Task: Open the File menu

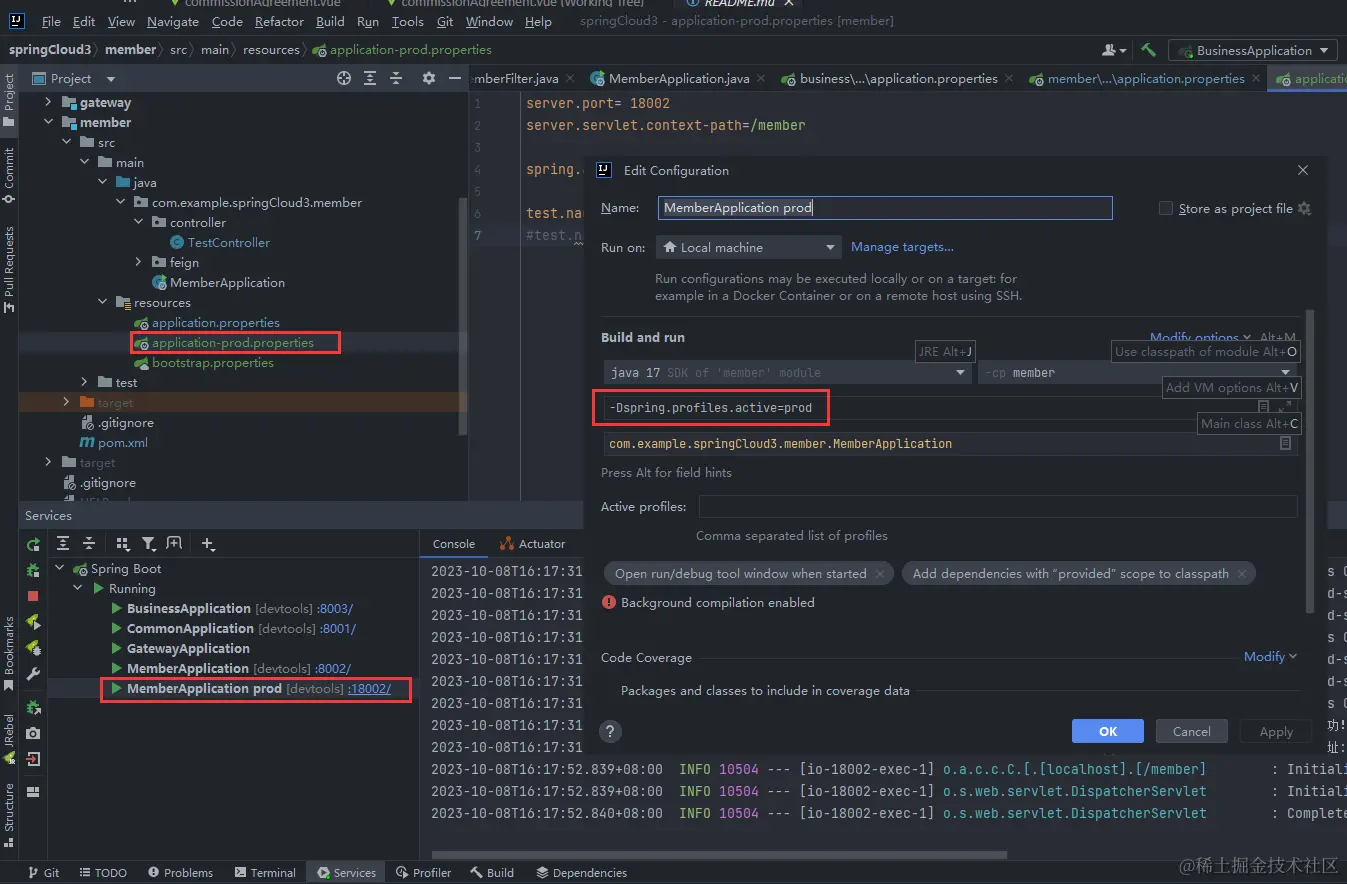Action: click(x=51, y=21)
